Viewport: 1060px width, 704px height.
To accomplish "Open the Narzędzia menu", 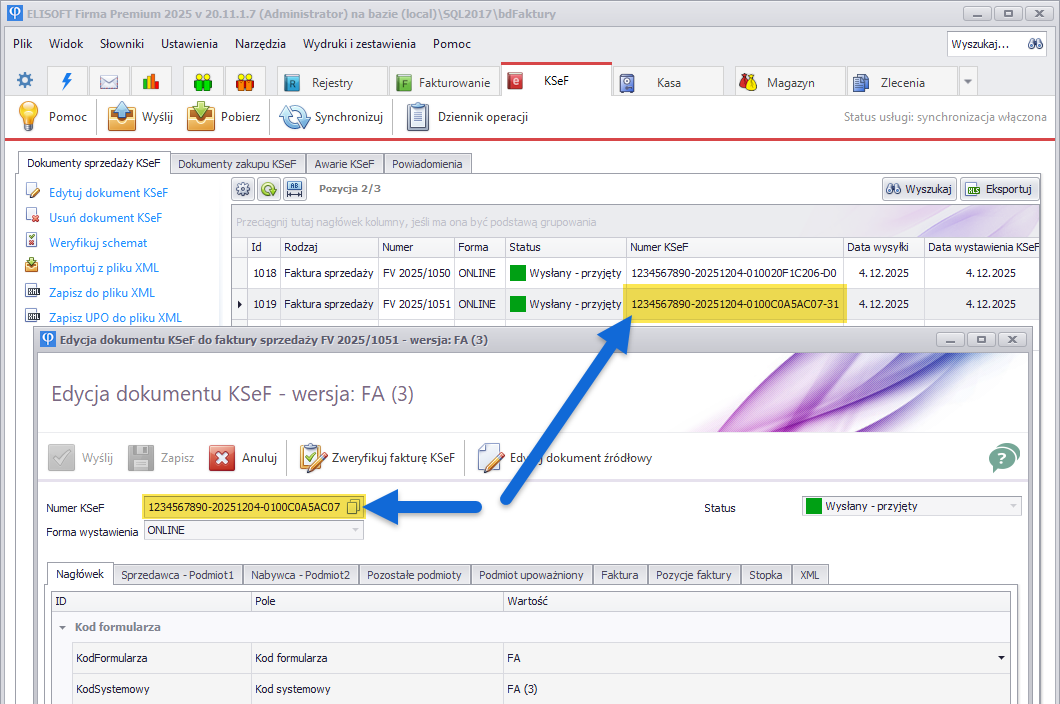I will click(260, 44).
